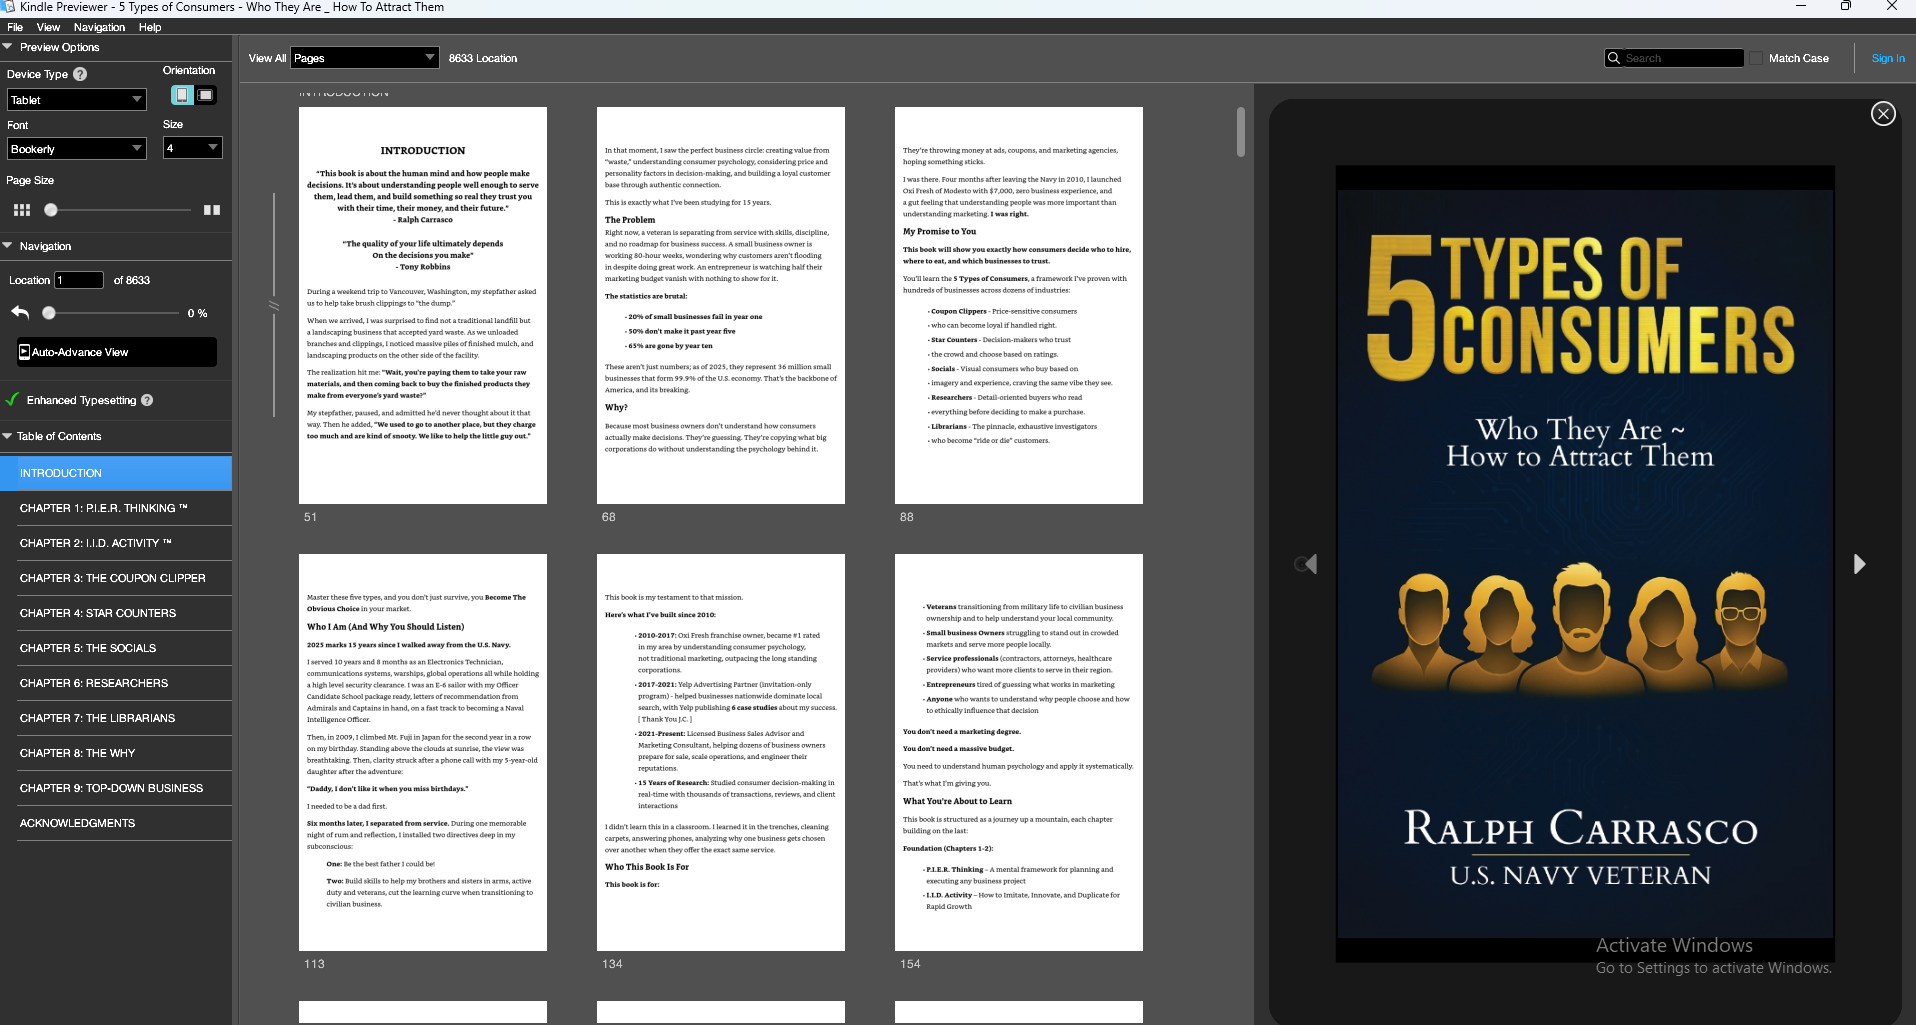Collapse the Preview Options section

coord(8,47)
